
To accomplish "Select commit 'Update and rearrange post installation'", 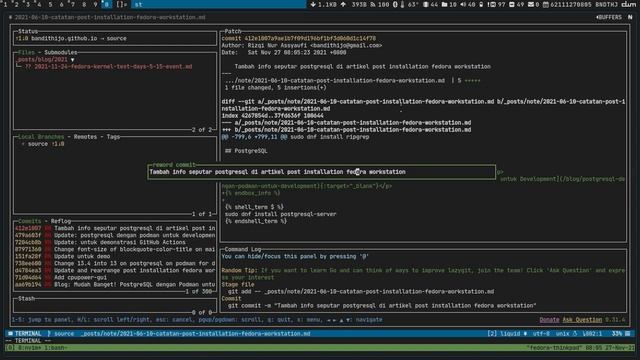I will 115,270.
